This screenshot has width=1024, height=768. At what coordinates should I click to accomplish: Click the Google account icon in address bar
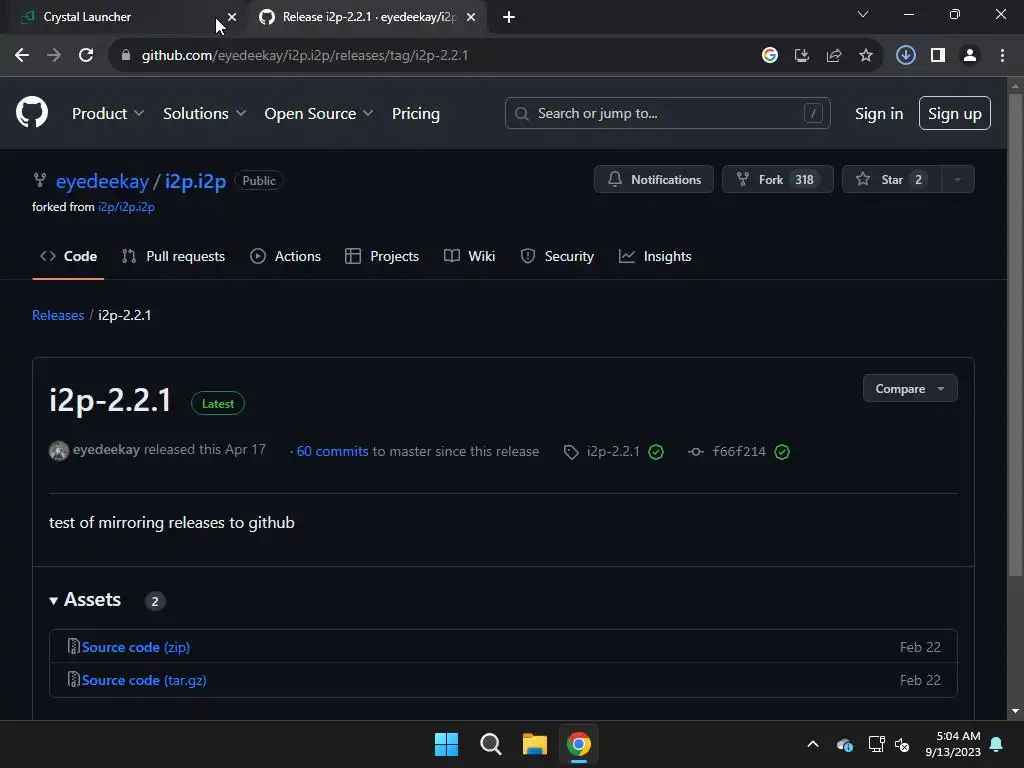click(x=770, y=56)
